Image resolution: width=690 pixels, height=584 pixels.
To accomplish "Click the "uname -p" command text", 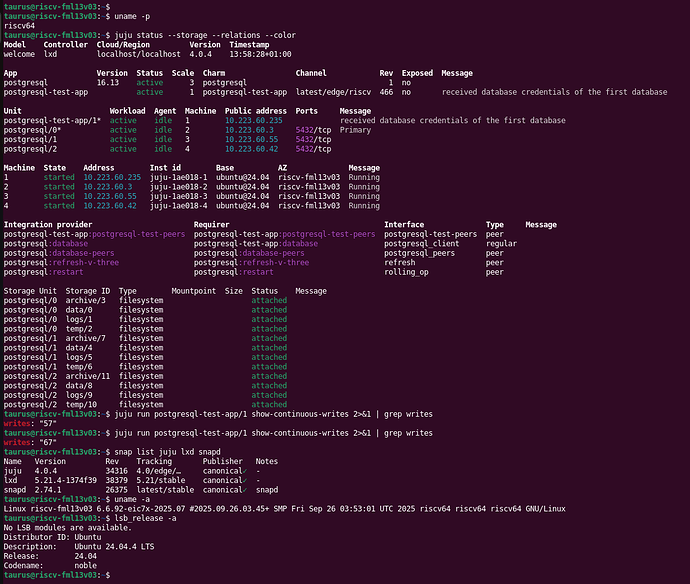I will pyautogui.click(x=135, y=16).
